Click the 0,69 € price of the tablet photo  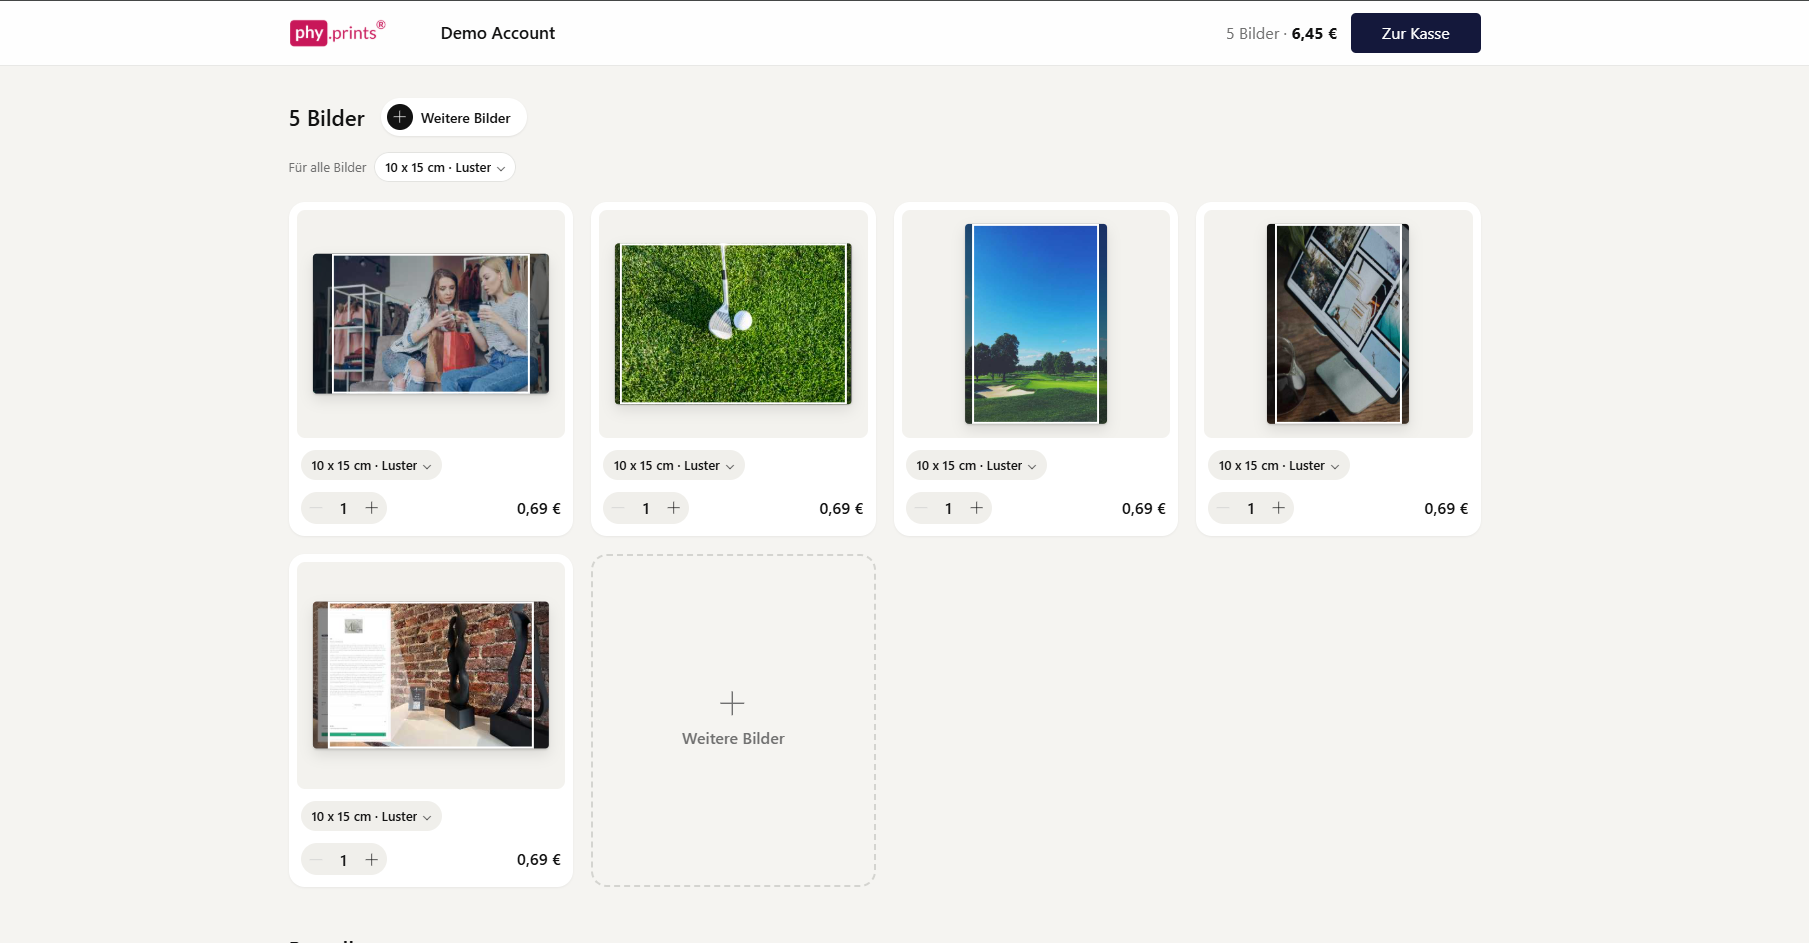(x=1446, y=508)
